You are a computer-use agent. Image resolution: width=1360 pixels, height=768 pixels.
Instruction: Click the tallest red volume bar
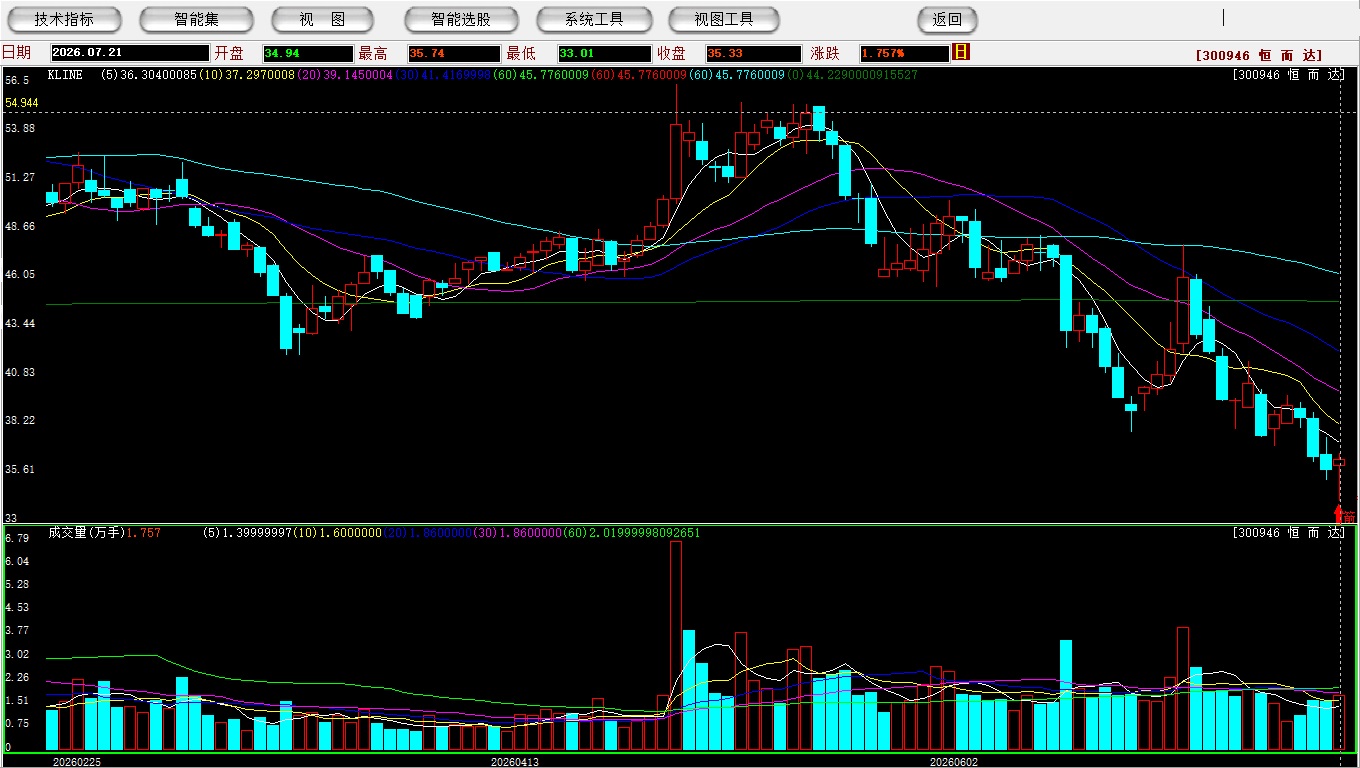(675, 646)
